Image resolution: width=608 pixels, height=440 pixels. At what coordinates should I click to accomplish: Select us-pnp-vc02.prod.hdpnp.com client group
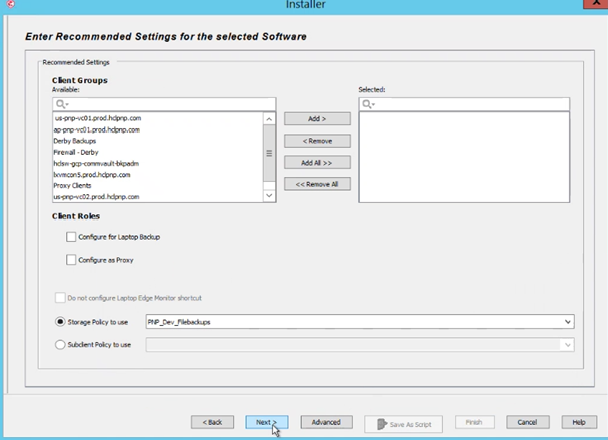click(97, 197)
